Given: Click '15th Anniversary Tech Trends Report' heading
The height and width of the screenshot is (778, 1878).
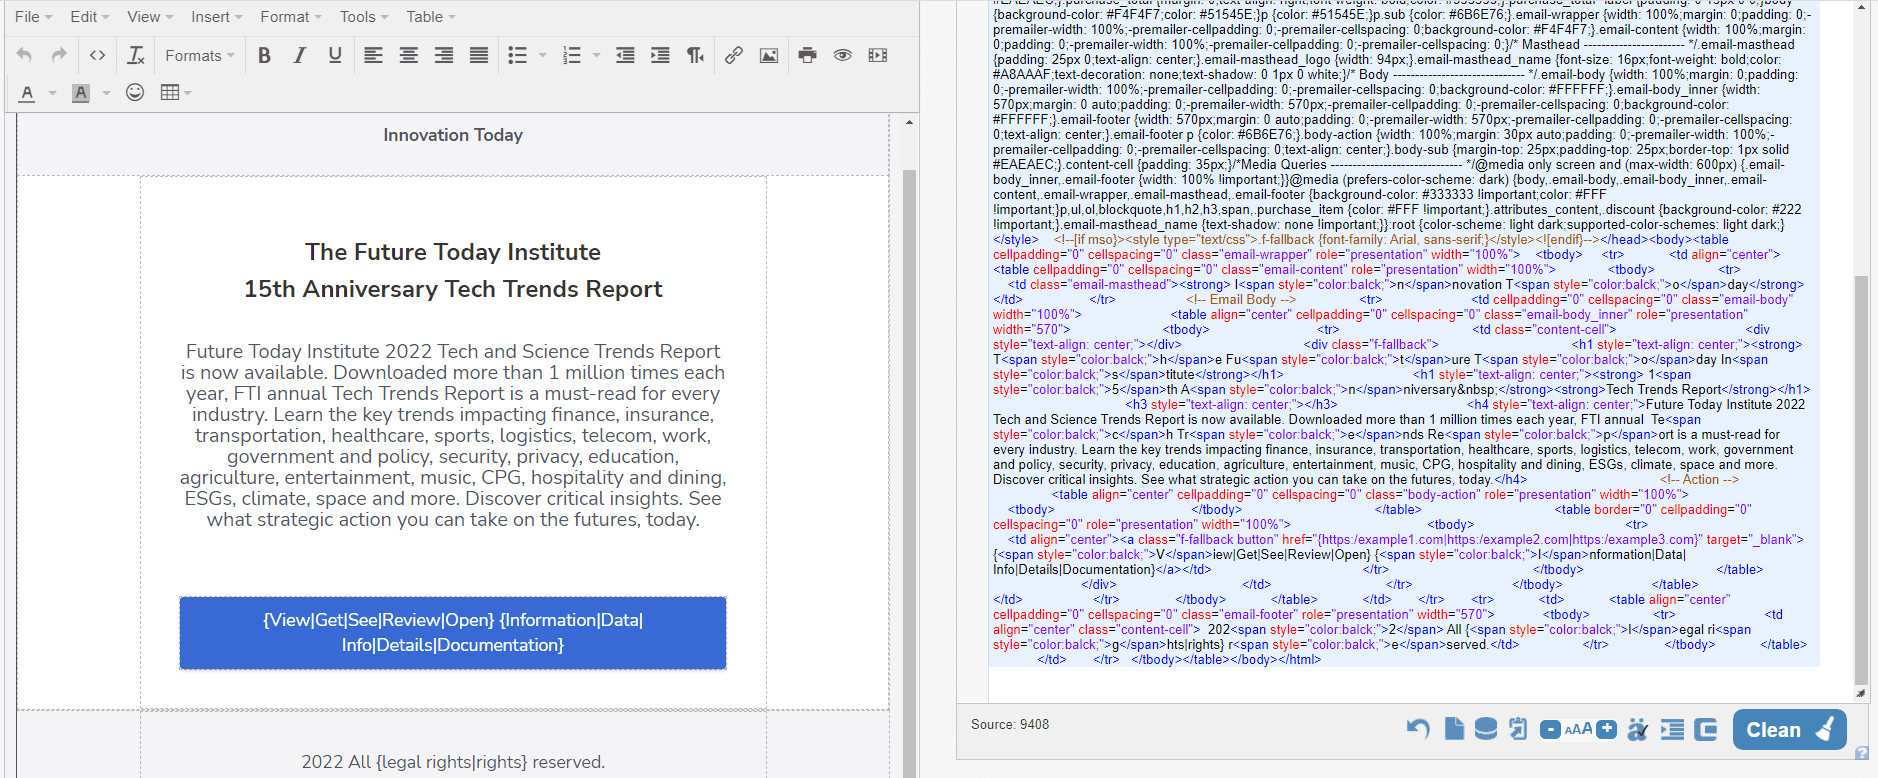Looking at the screenshot, I should coord(453,289).
